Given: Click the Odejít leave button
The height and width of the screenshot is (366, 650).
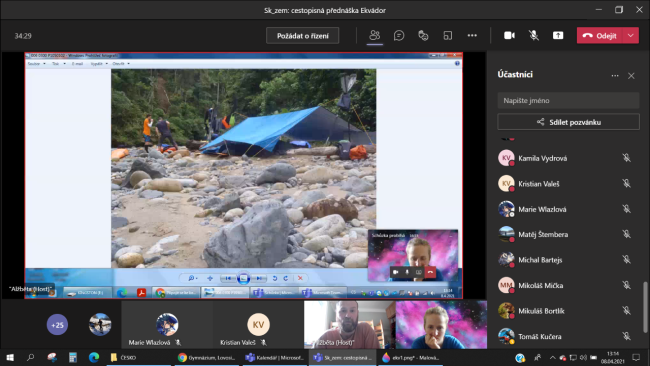Looking at the screenshot, I should pyautogui.click(x=600, y=36).
